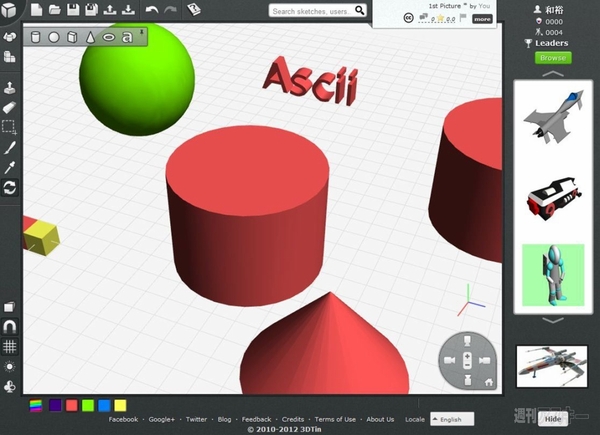Undo the last action
Screen dimensions: 600x435
coord(152,10)
